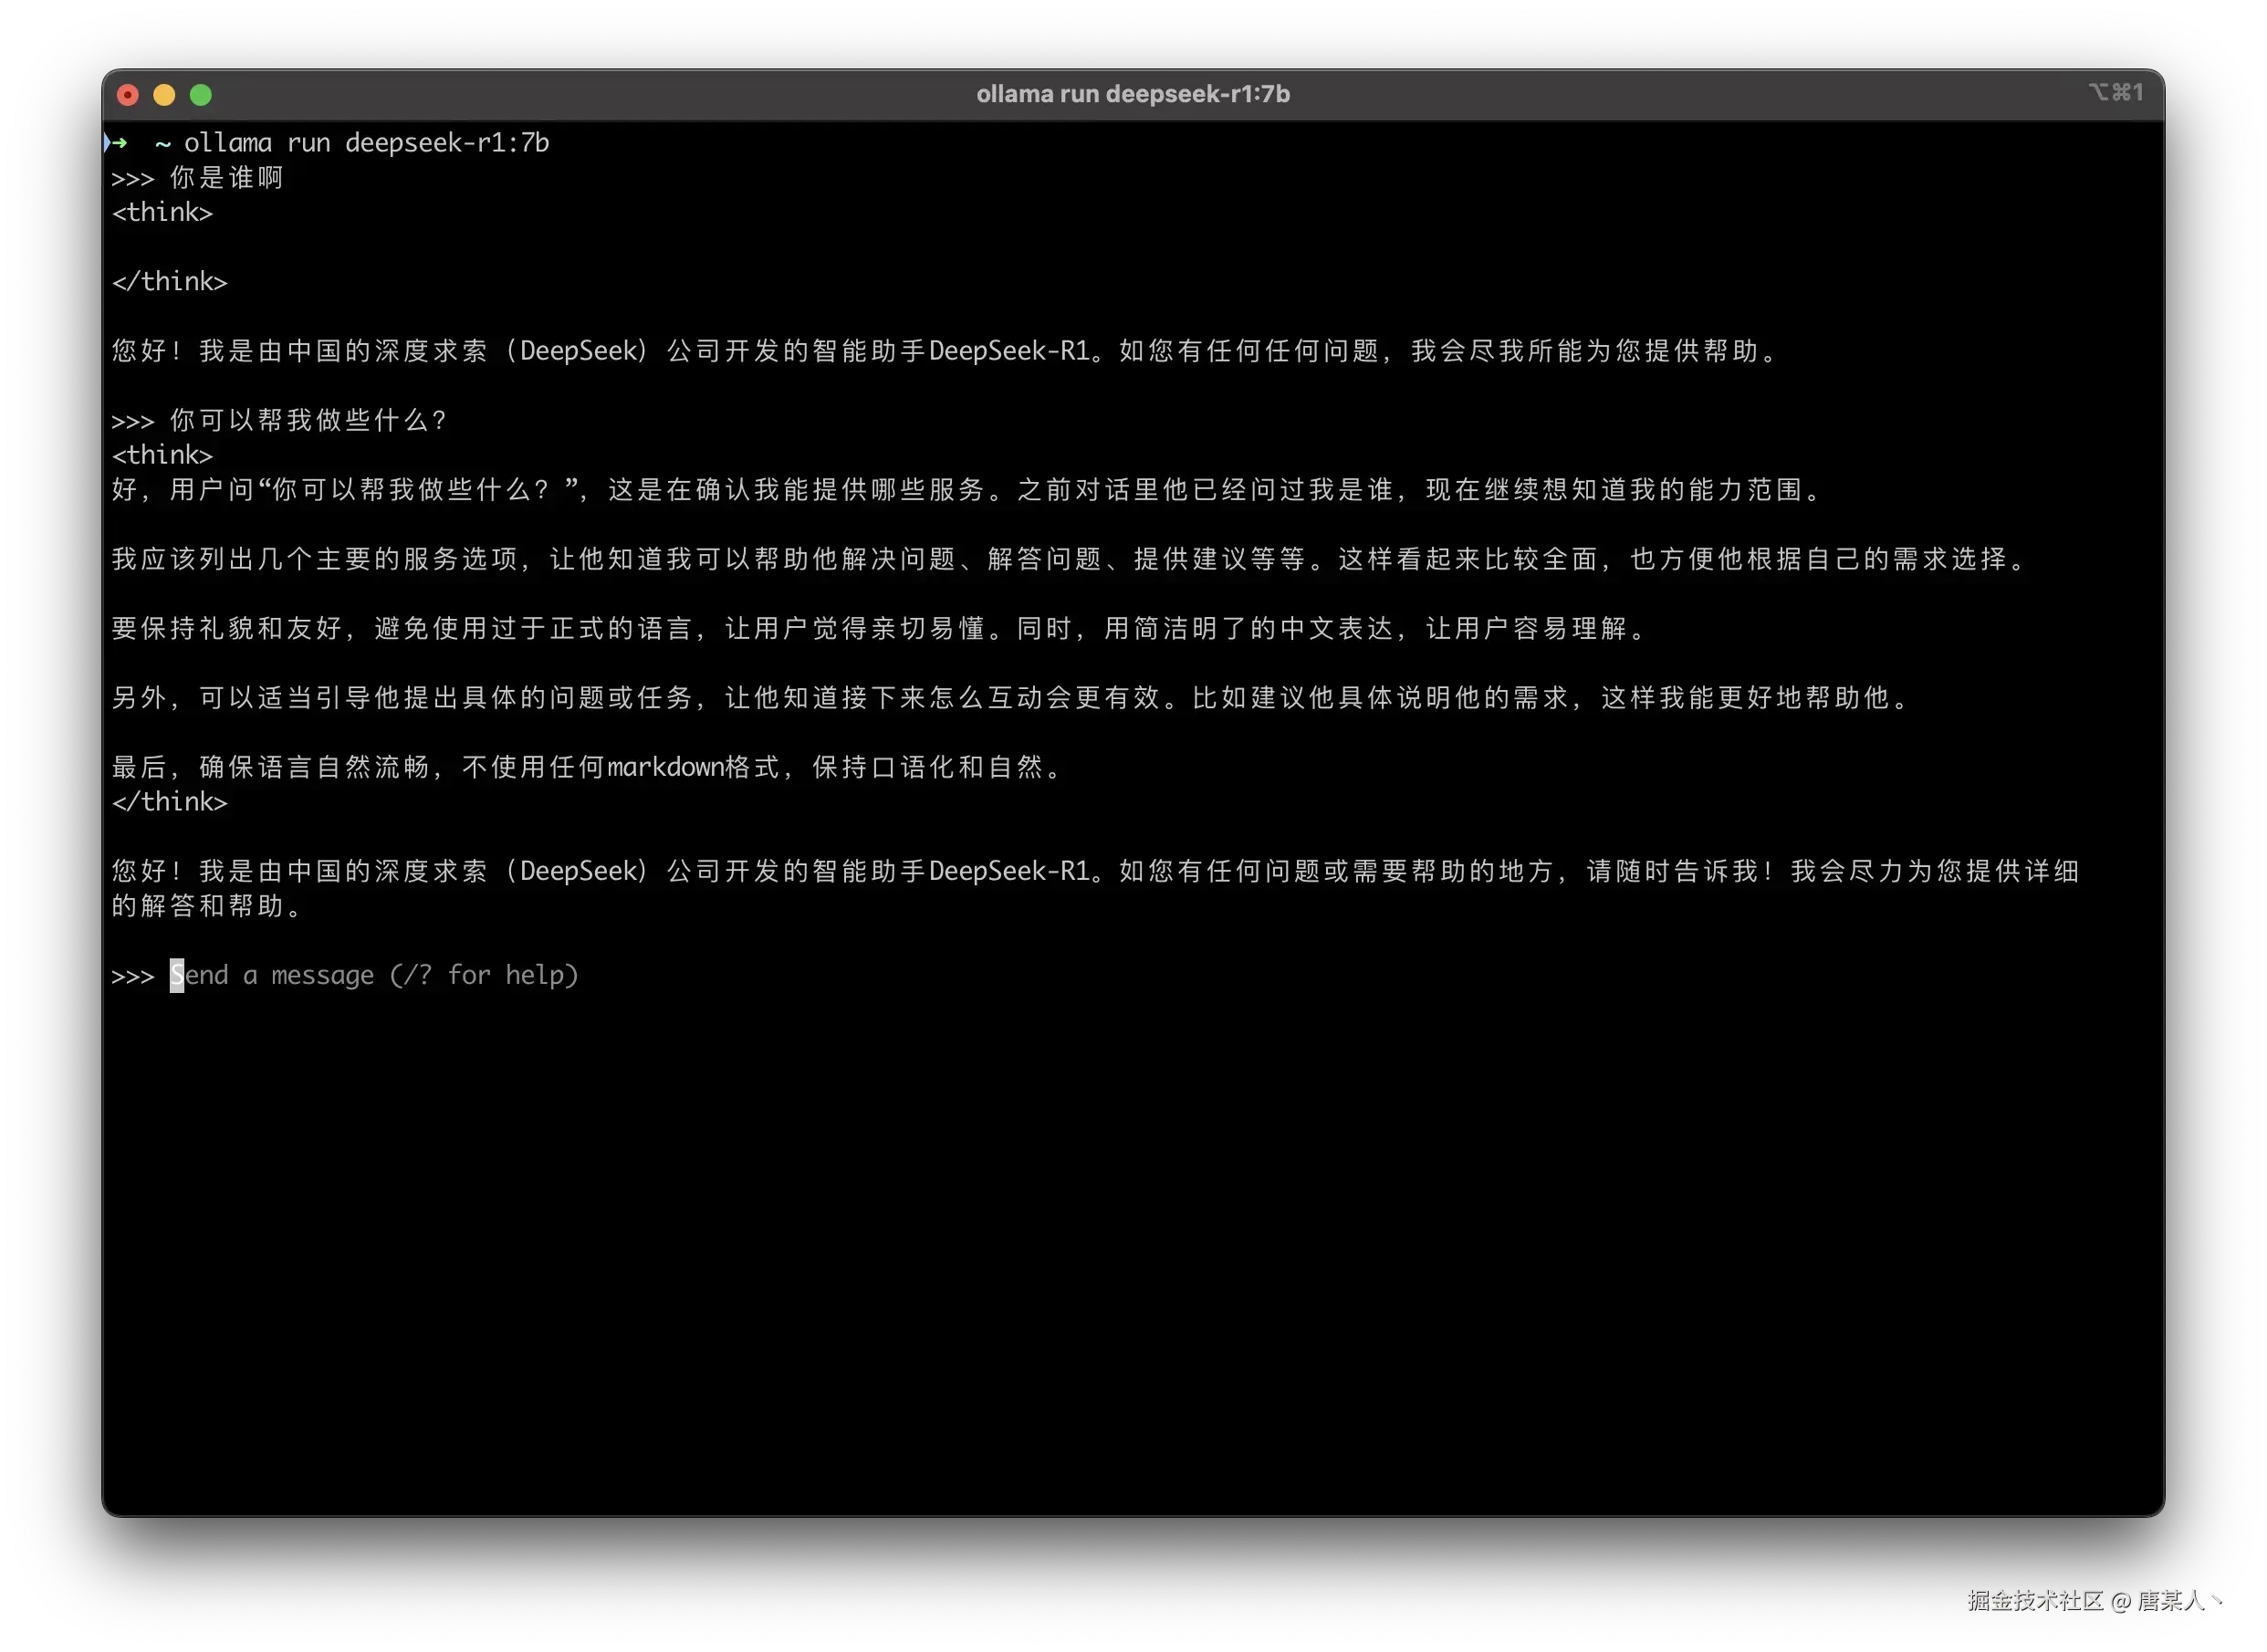Click the second opening <think> tag
This screenshot has width=2267, height=1652.
pyautogui.click(x=162, y=455)
